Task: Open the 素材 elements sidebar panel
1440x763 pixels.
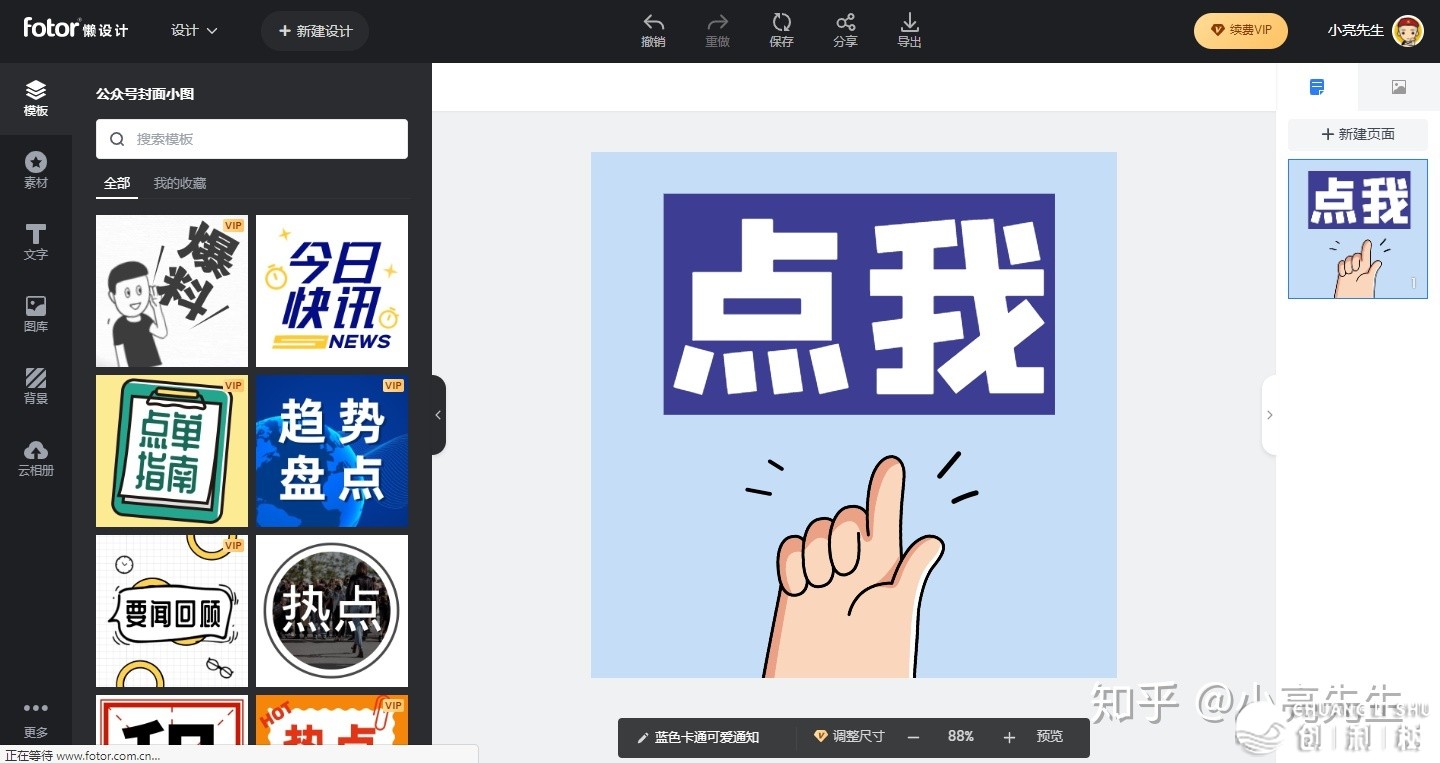Action: pyautogui.click(x=36, y=171)
